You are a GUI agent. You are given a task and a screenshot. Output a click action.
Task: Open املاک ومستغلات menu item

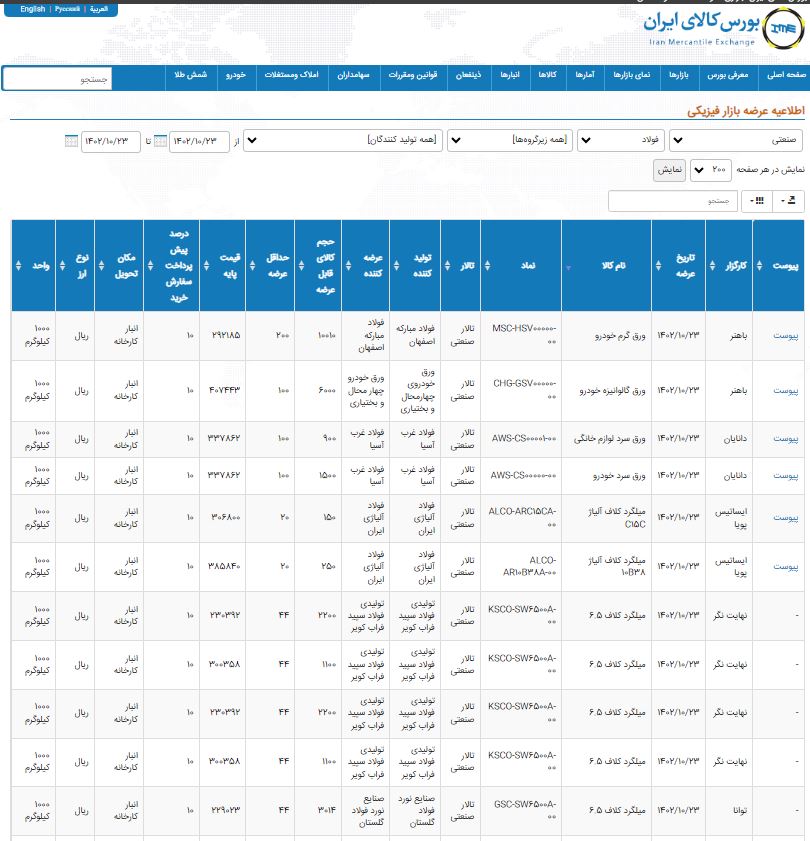pos(291,75)
